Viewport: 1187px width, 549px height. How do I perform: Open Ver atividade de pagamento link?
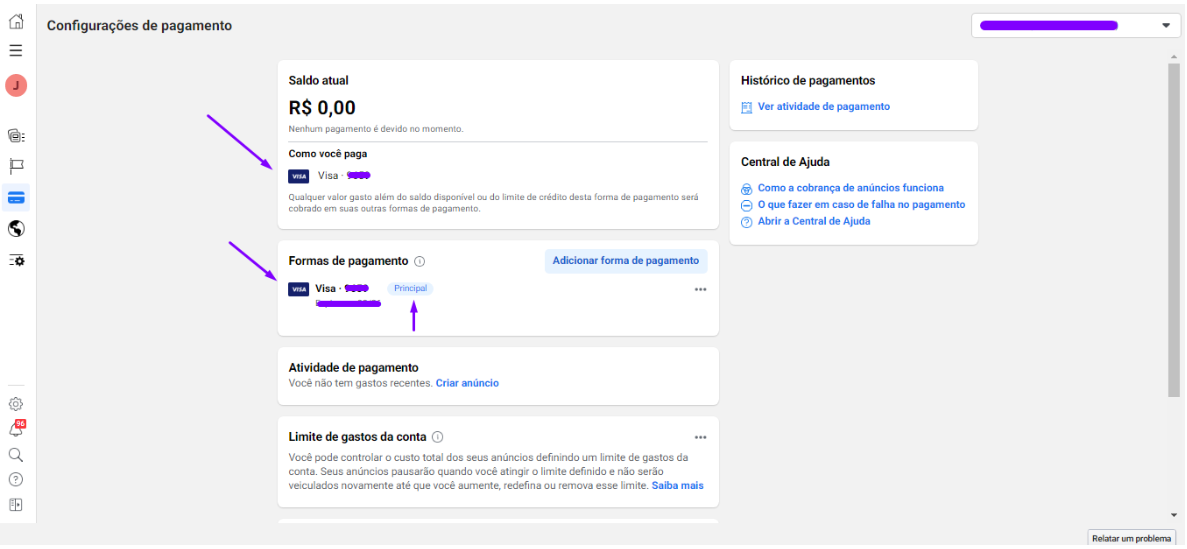[824, 107]
